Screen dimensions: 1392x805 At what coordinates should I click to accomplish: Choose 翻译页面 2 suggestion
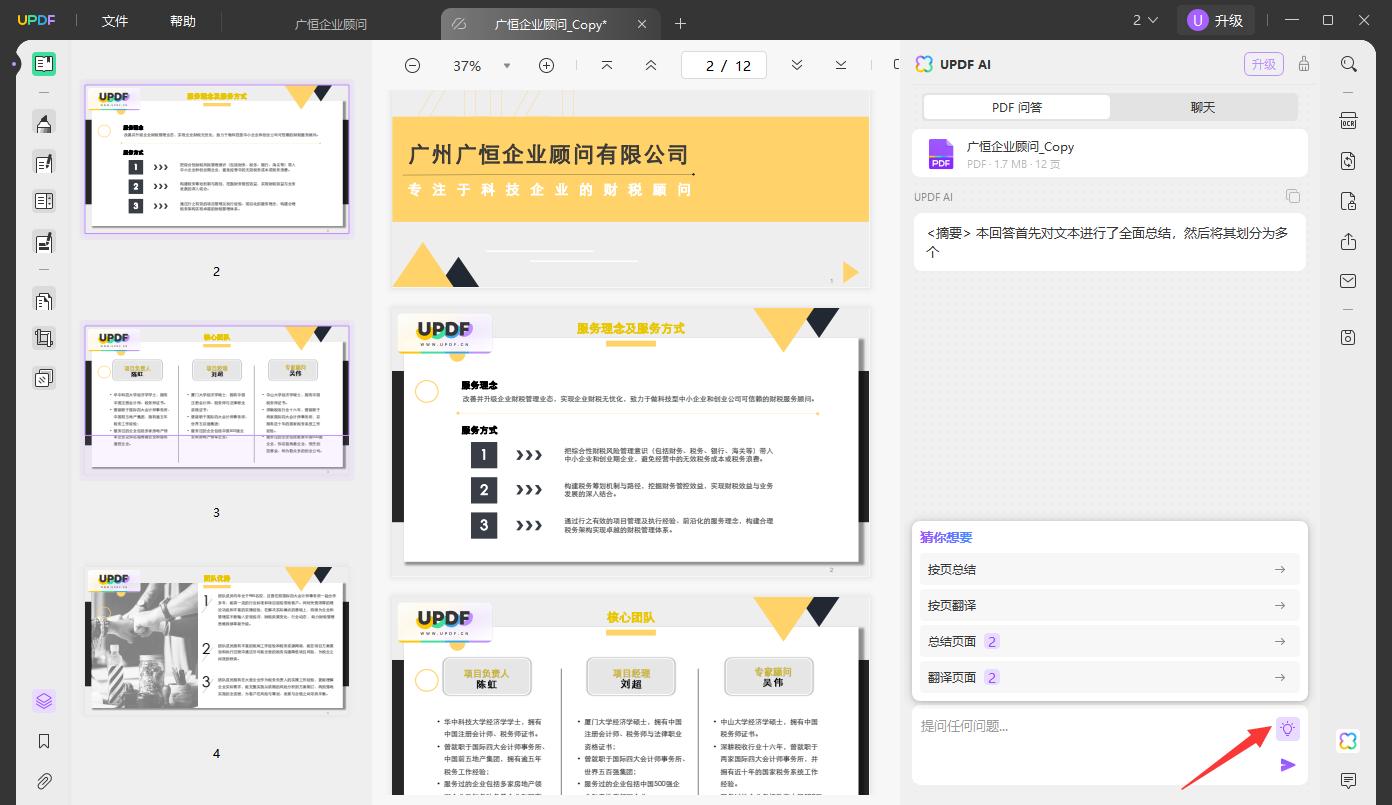point(1110,677)
